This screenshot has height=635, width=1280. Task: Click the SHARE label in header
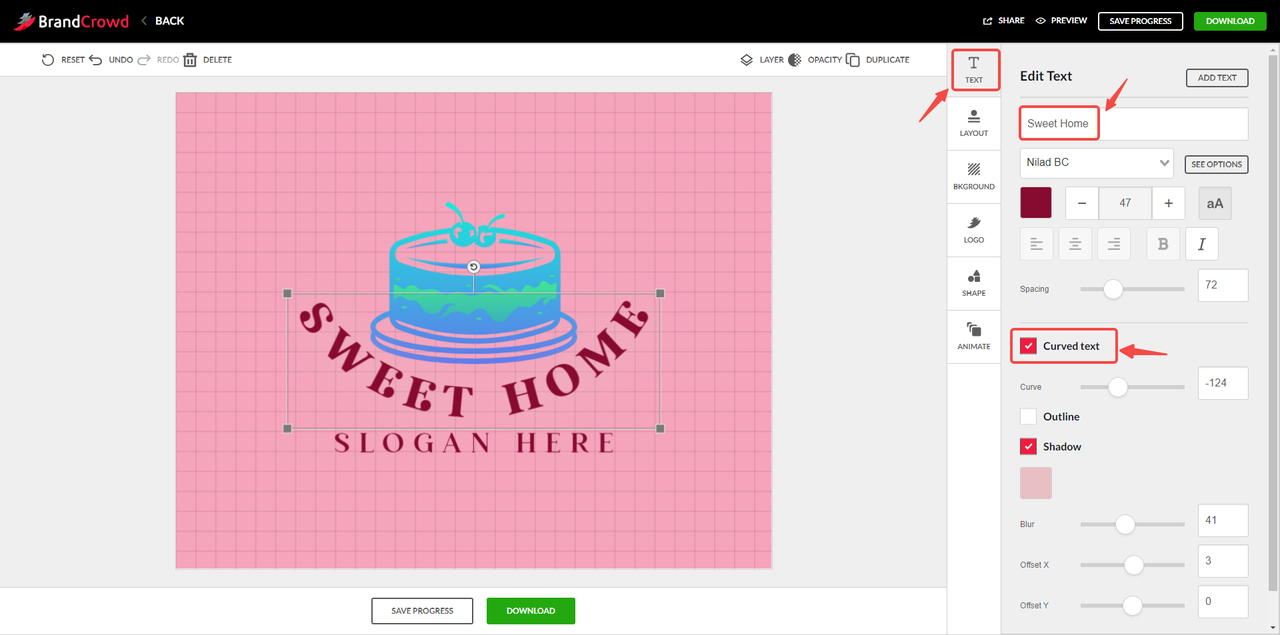pos(1011,21)
